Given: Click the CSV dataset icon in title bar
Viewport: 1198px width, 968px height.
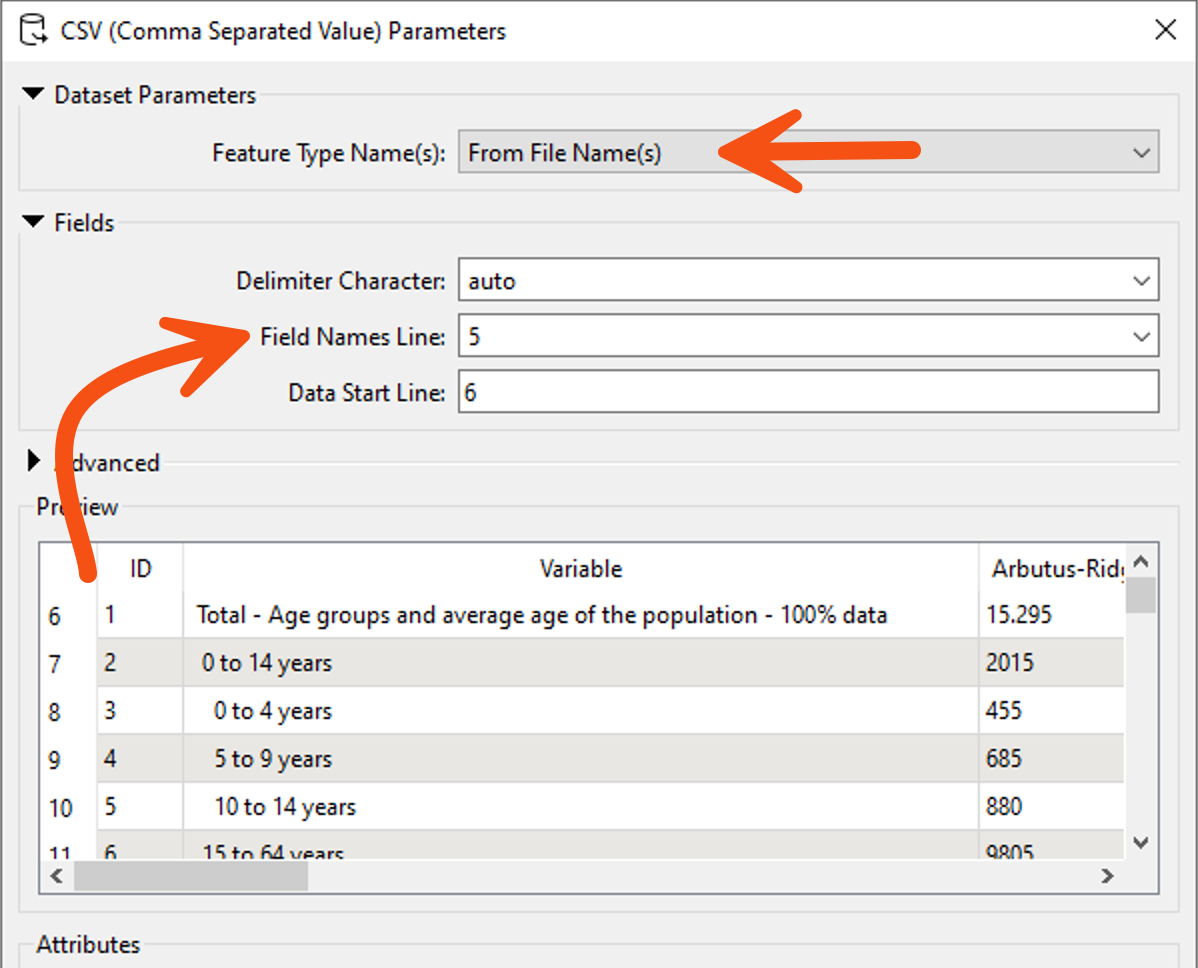Looking at the screenshot, I should tap(33, 31).
